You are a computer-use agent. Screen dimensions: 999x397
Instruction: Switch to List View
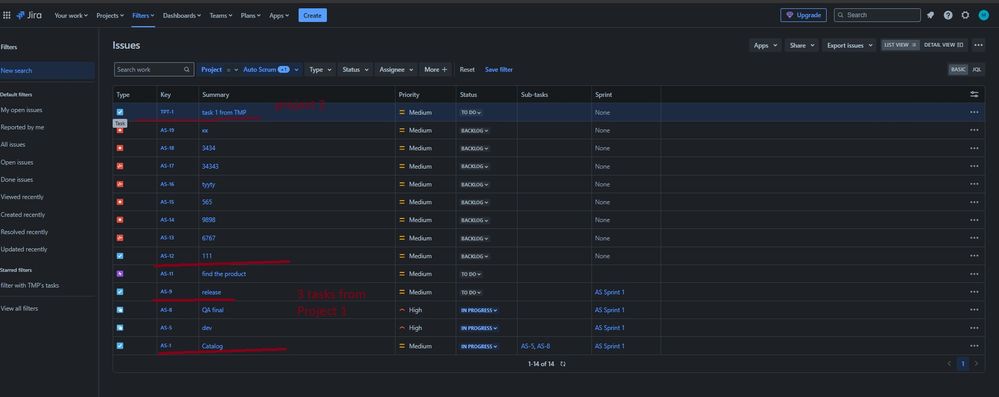(900, 45)
